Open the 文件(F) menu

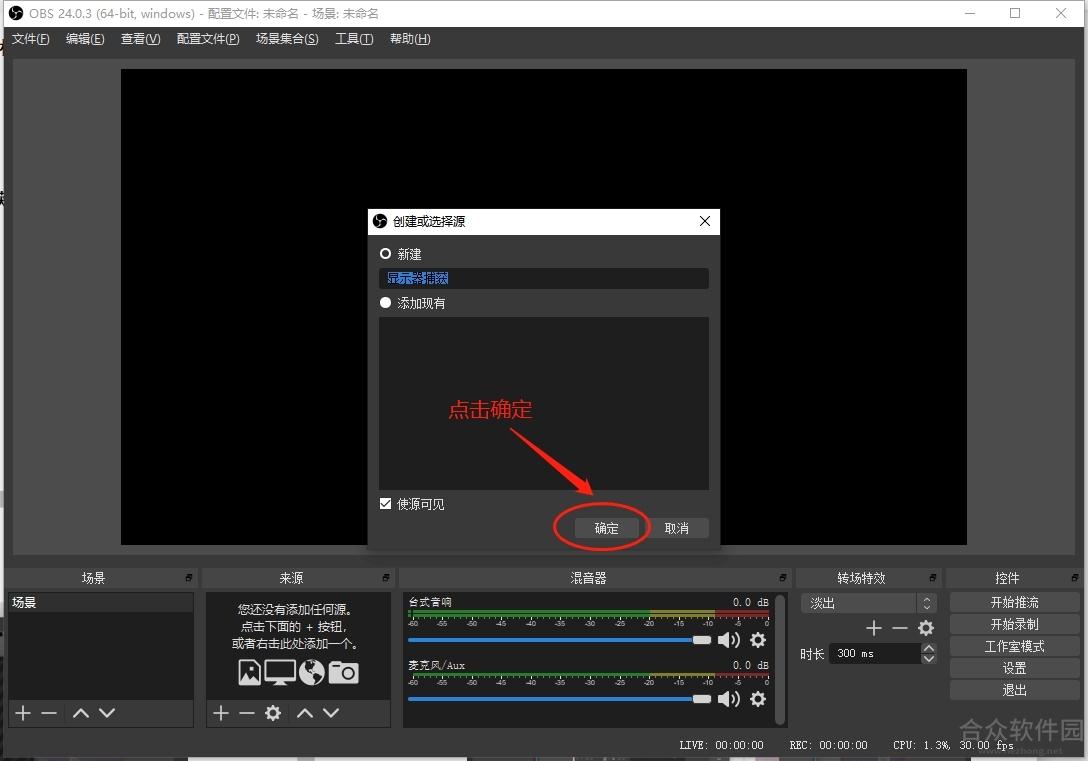[x=31, y=39]
